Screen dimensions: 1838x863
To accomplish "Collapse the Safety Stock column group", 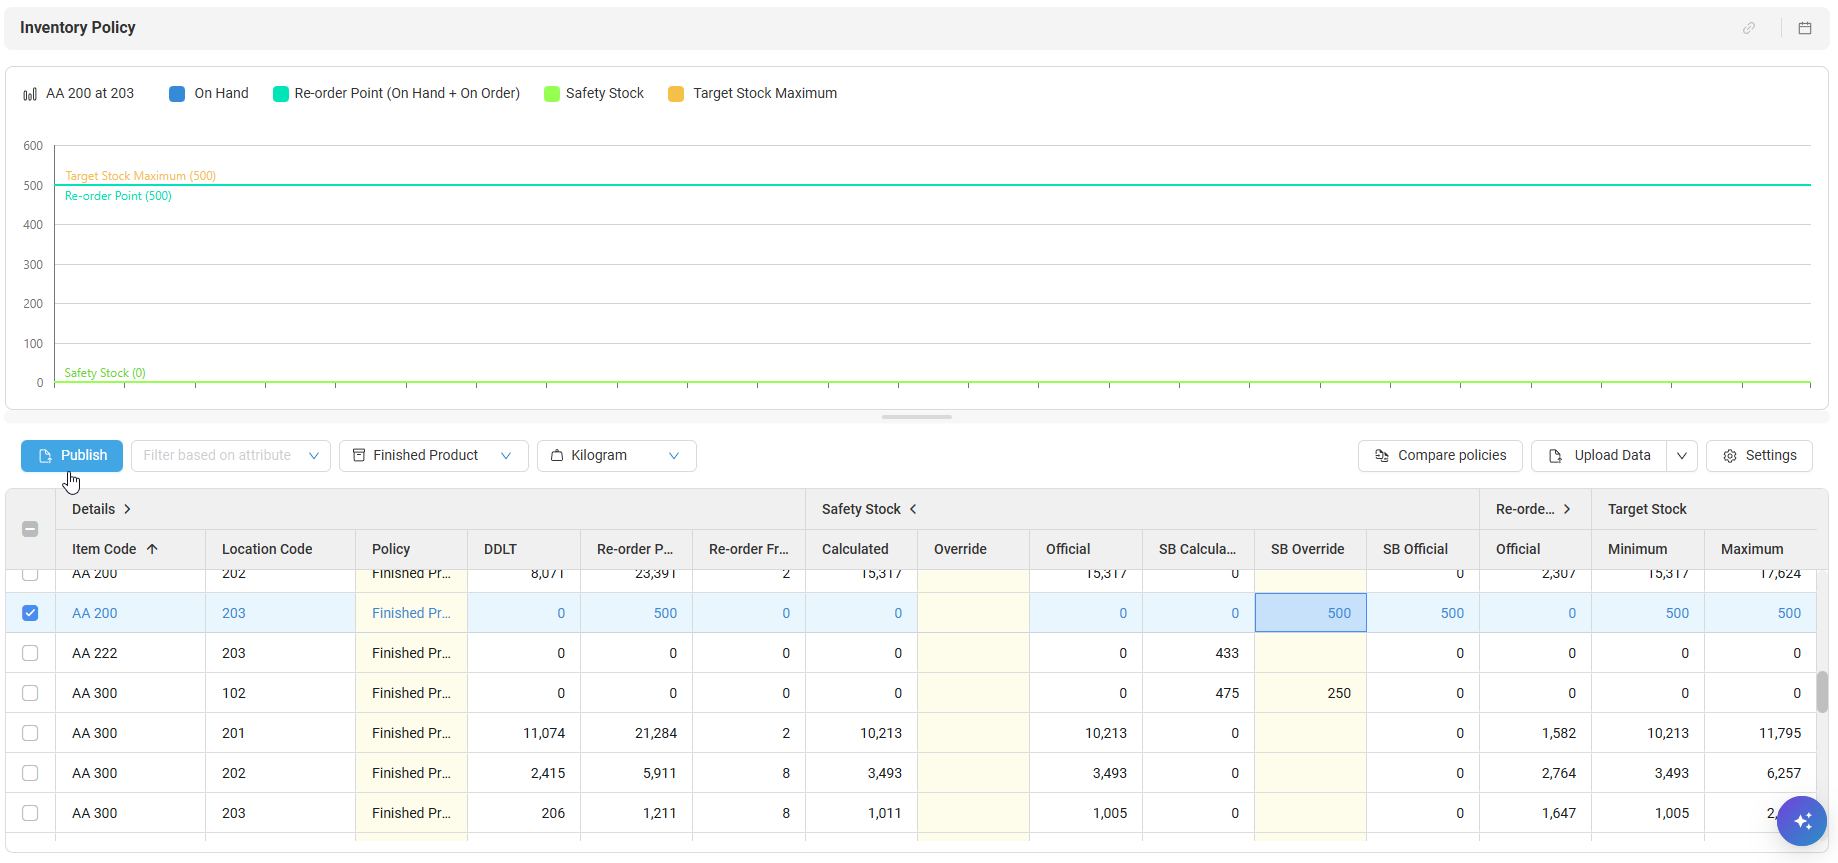I will (913, 509).
